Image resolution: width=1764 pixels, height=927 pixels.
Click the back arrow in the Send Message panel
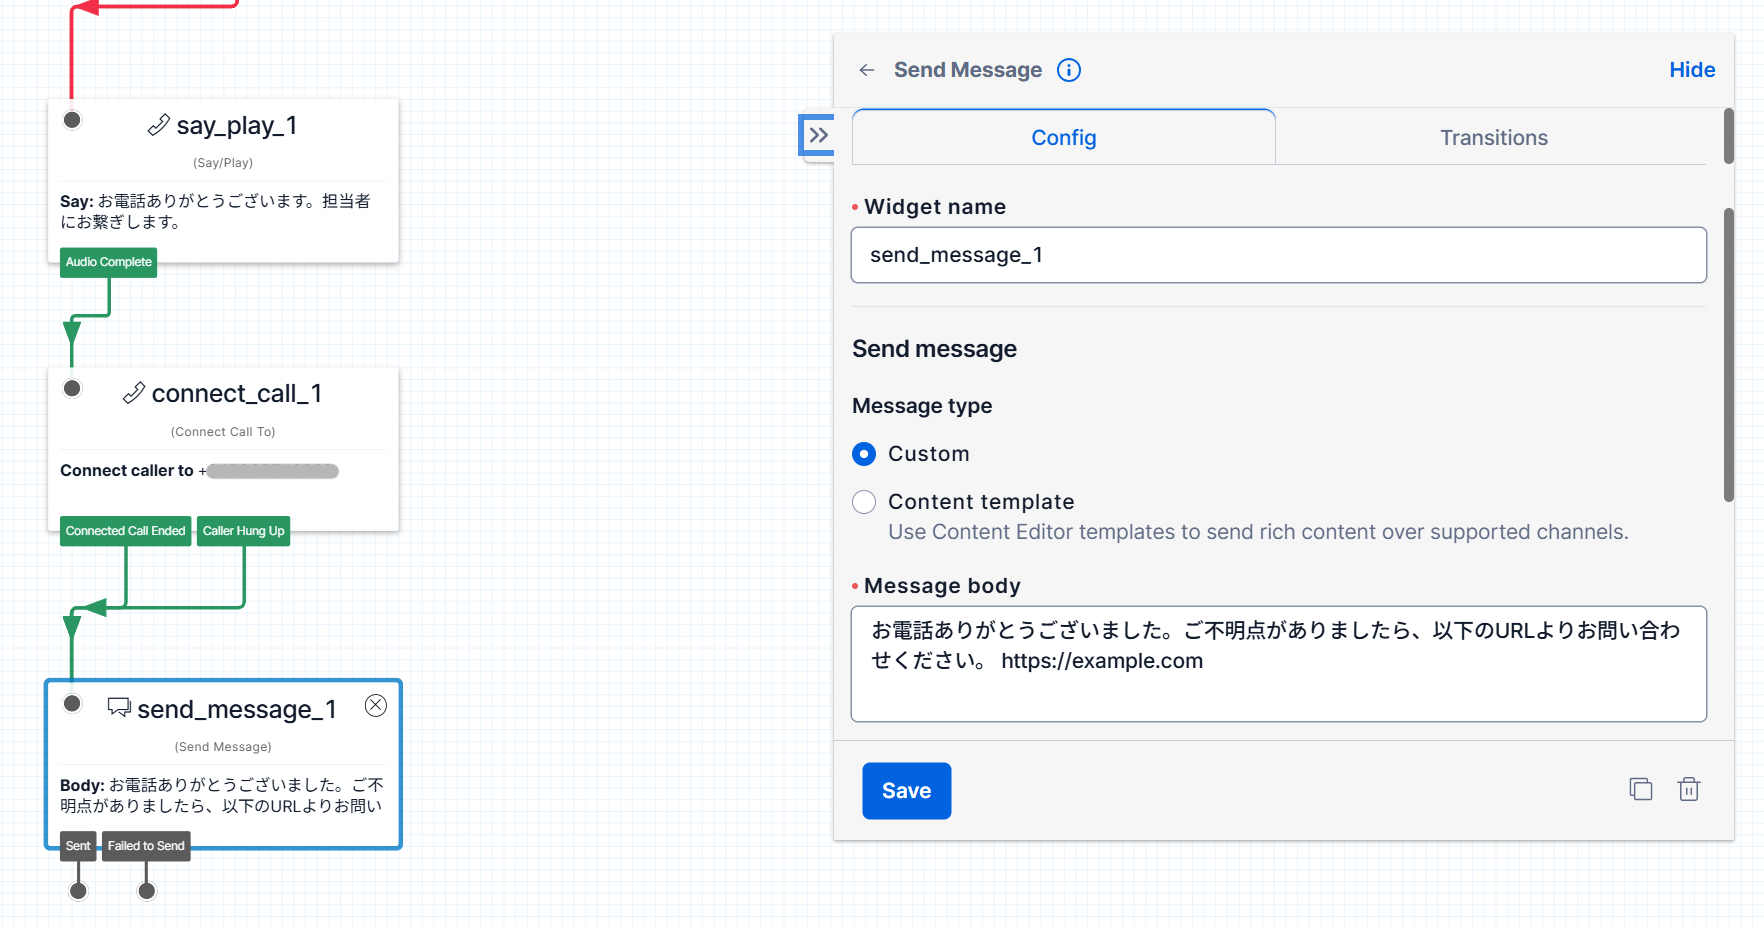tap(866, 70)
